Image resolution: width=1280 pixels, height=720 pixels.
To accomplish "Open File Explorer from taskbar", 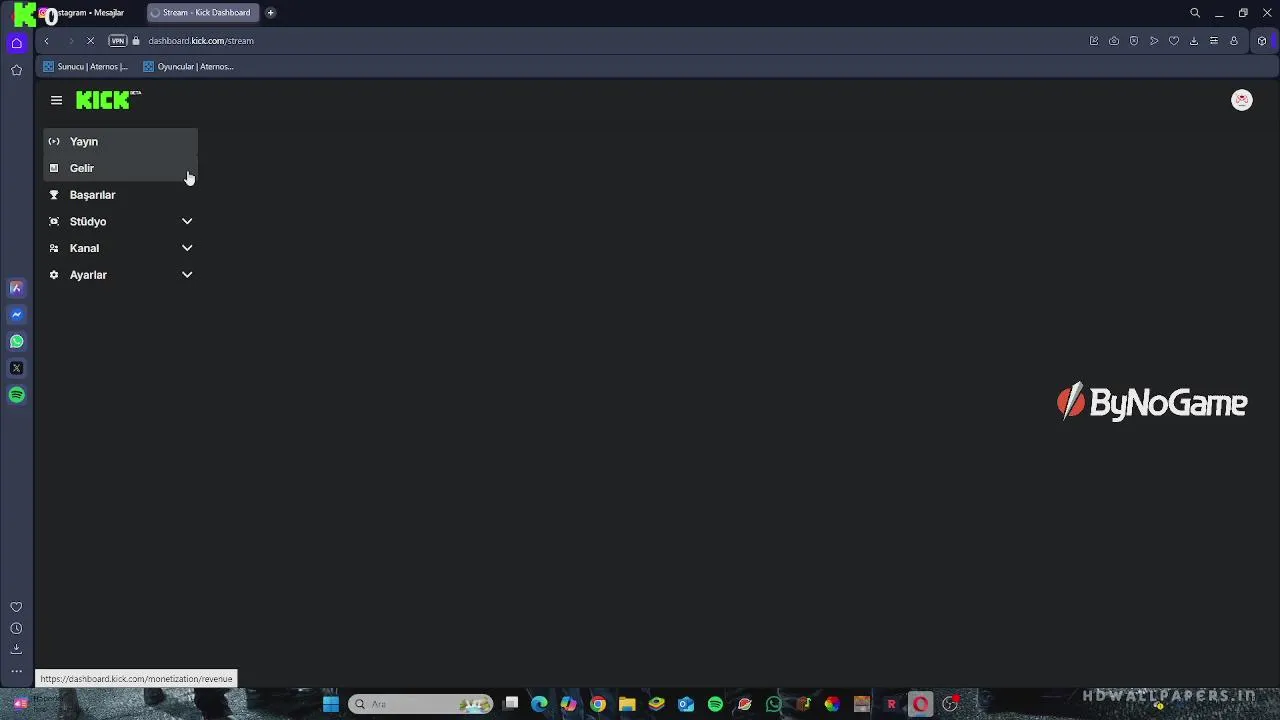I will pyautogui.click(x=627, y=704).
